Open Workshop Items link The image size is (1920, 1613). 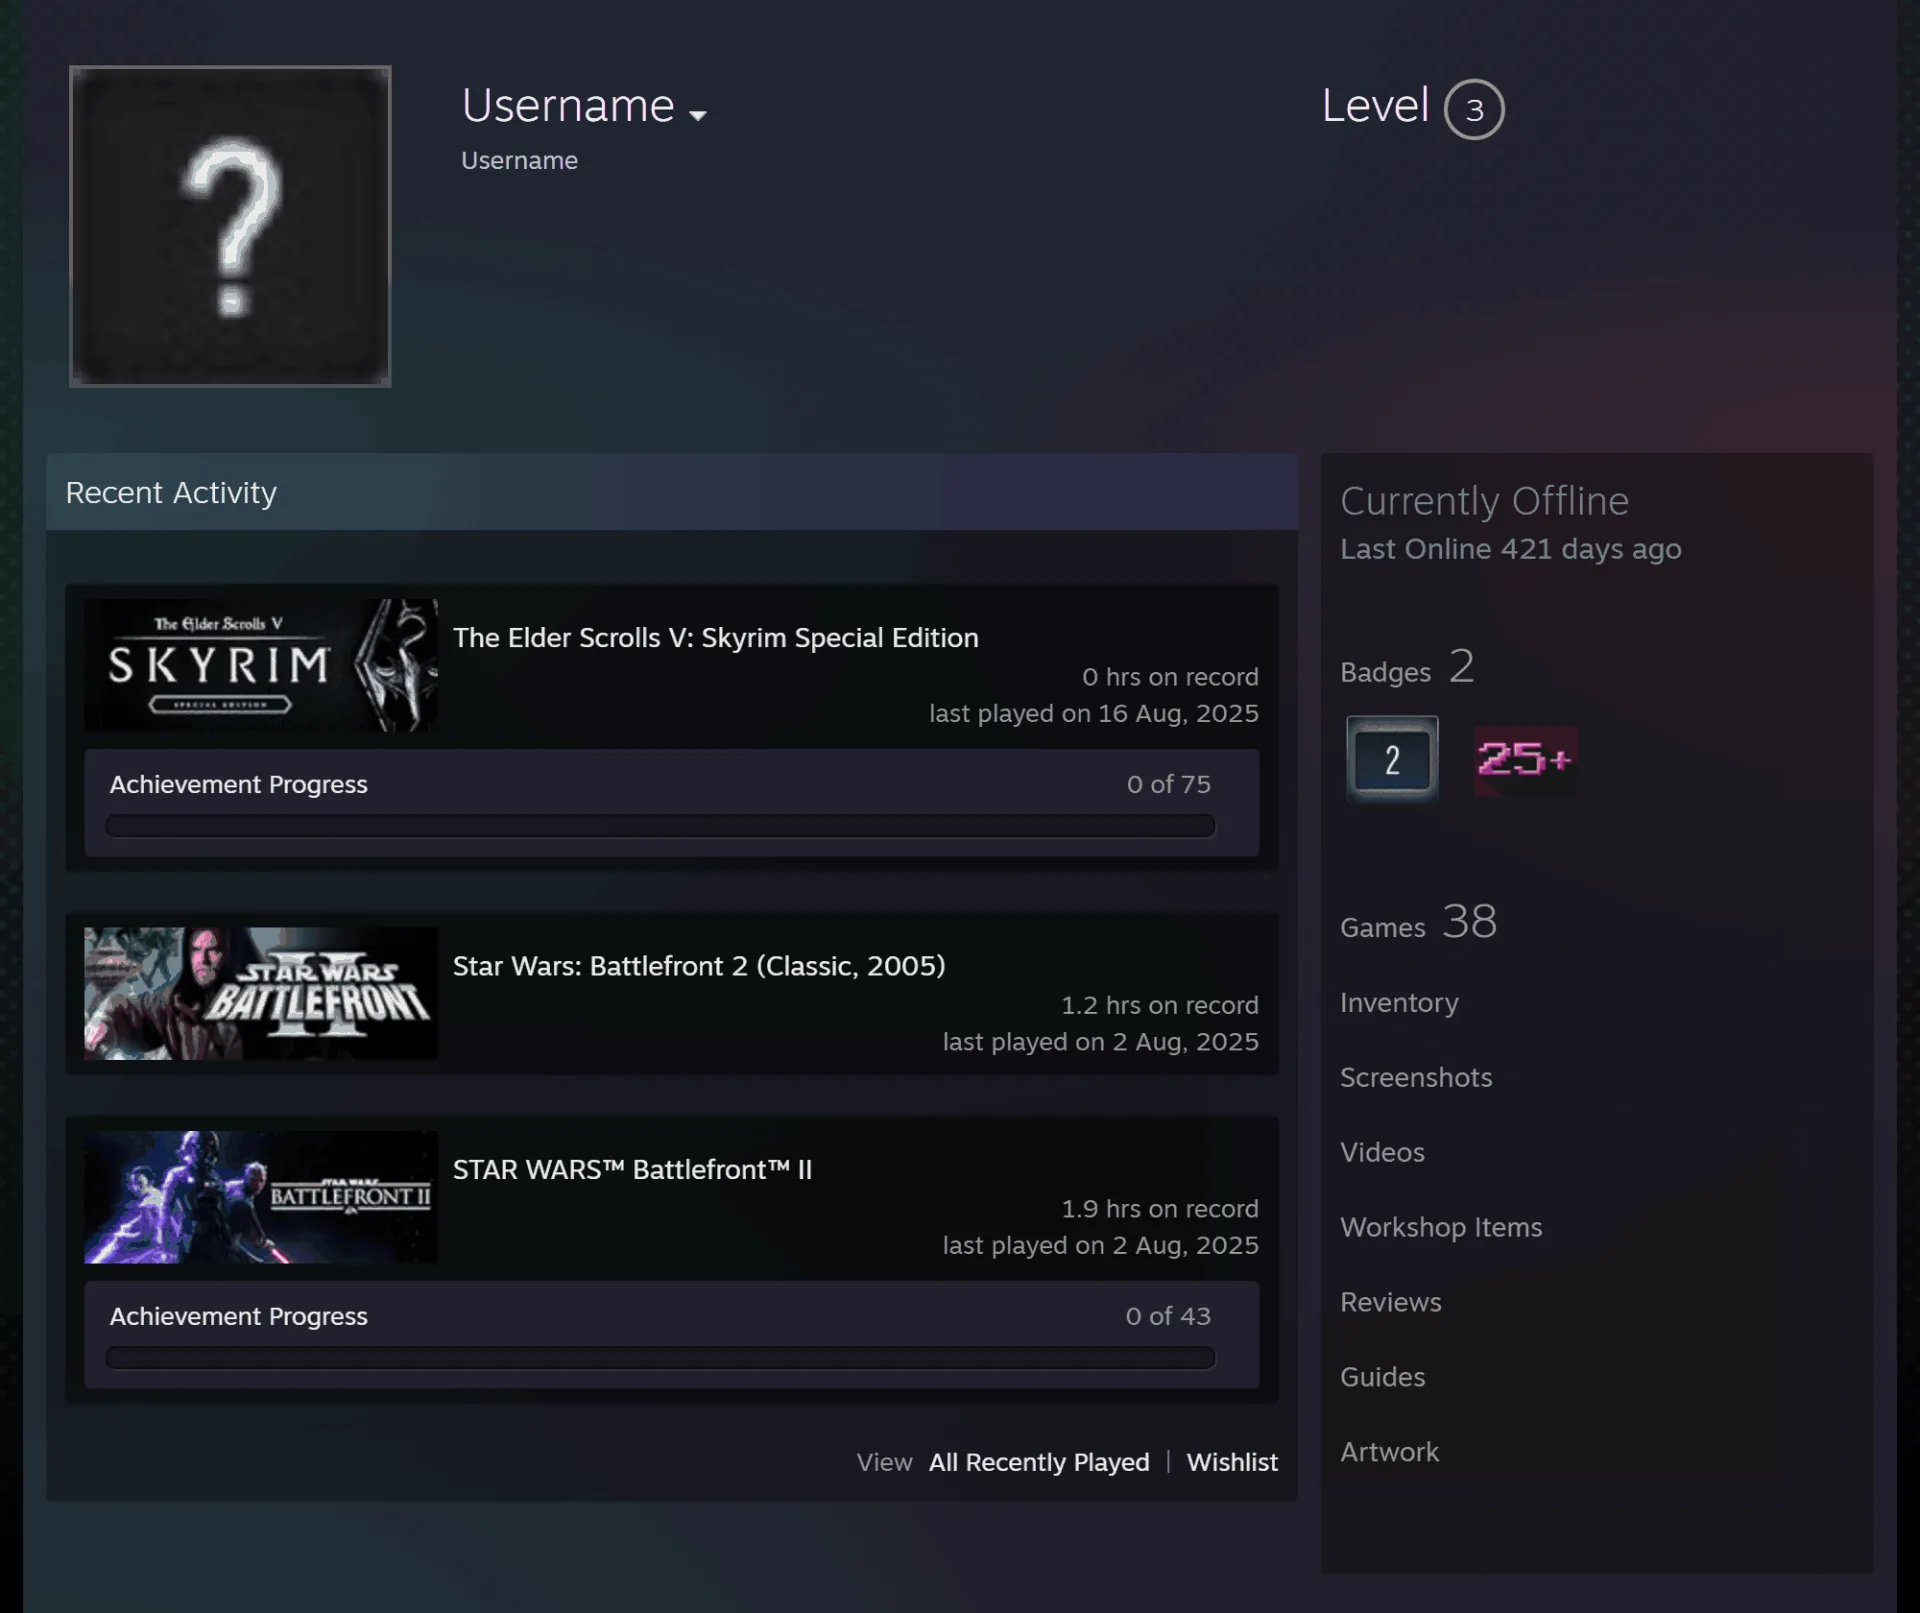1441,1227
